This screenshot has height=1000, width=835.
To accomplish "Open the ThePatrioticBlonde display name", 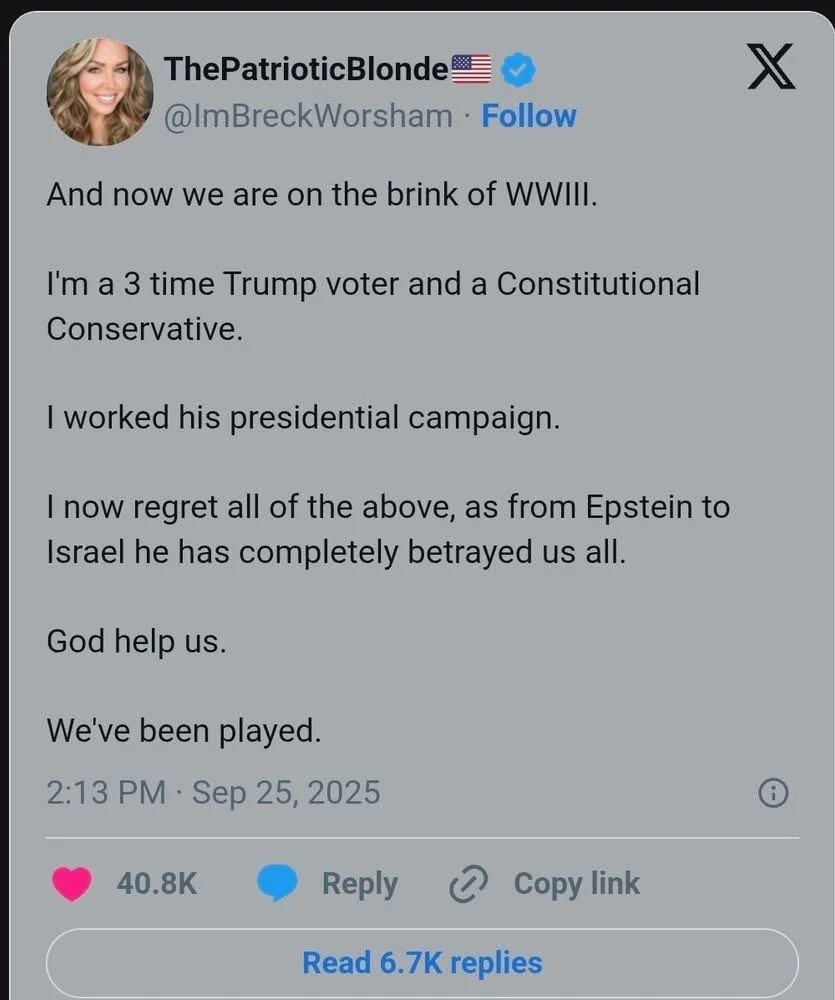I will coord(305,69).
